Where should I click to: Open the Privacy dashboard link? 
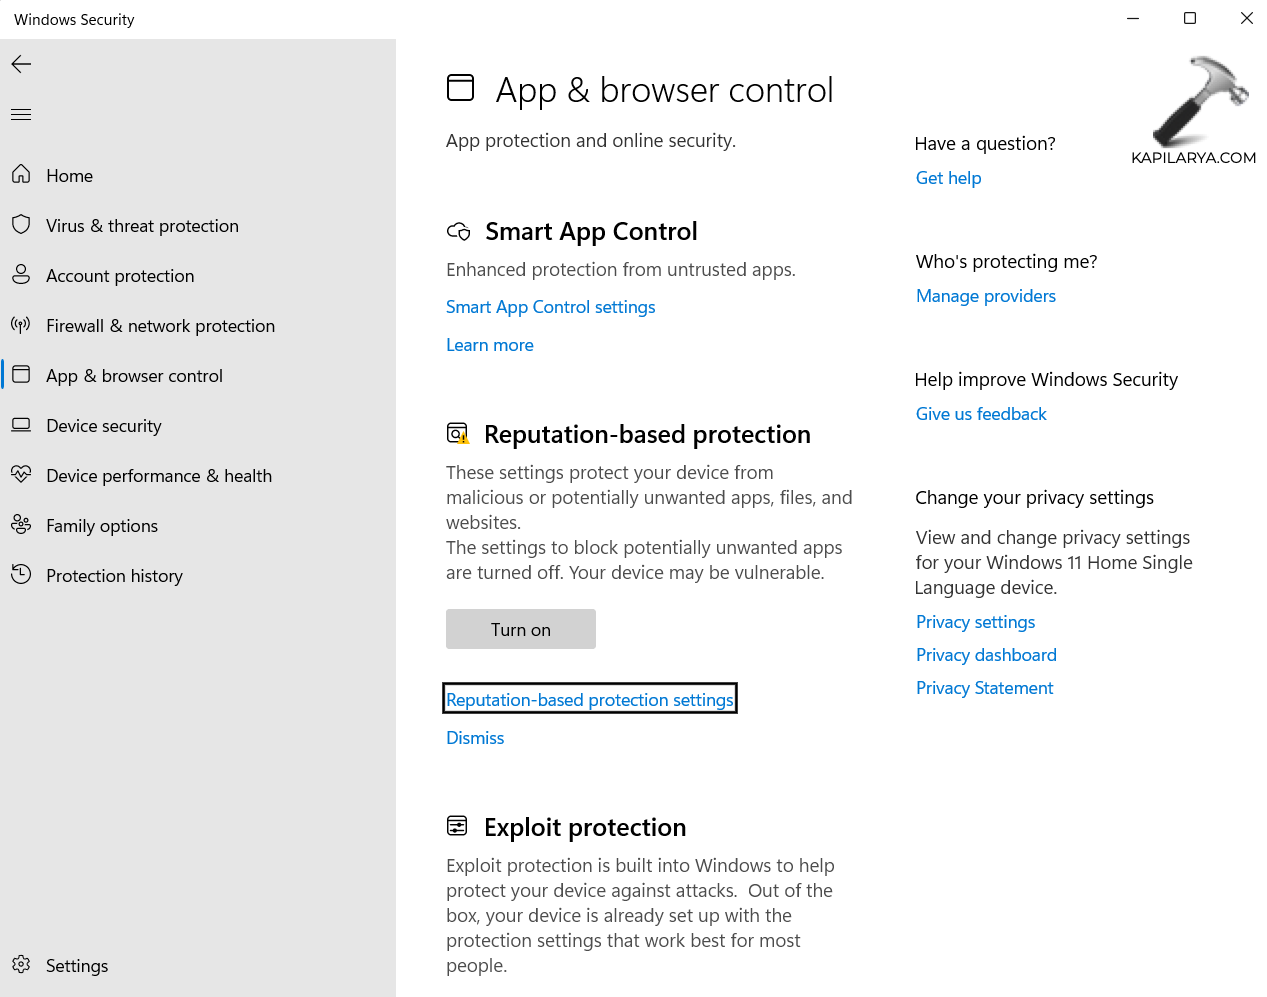point(986,655)
